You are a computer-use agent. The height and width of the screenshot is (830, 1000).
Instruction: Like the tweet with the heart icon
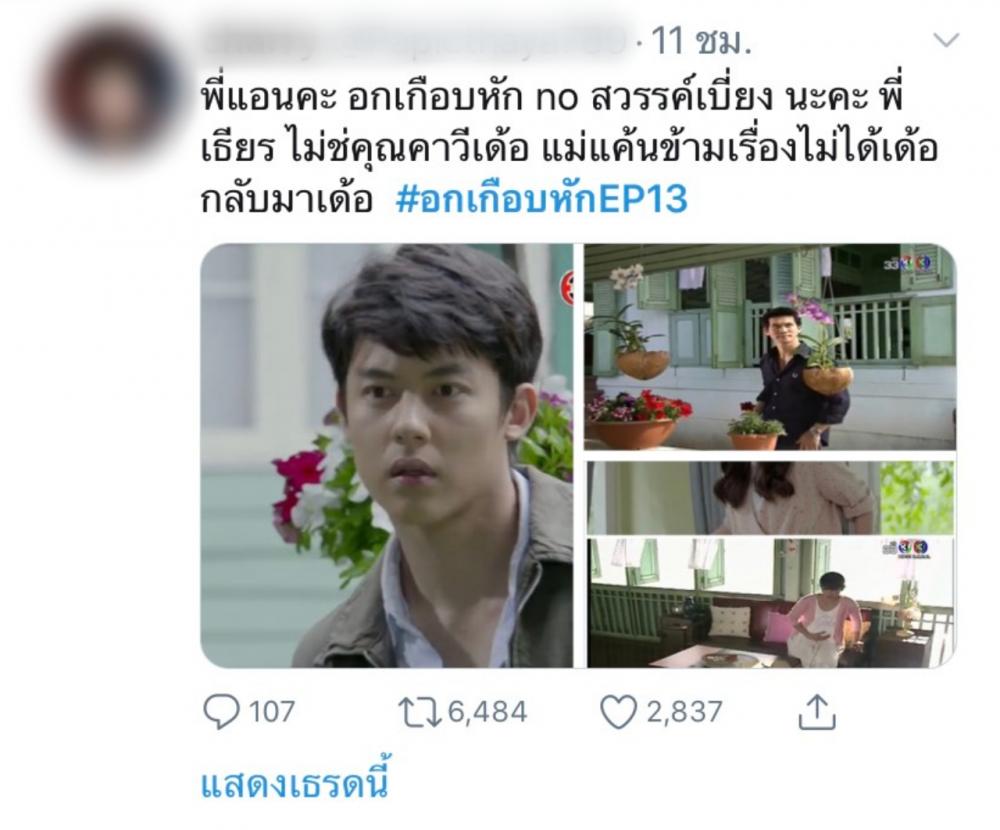[618, 712]
